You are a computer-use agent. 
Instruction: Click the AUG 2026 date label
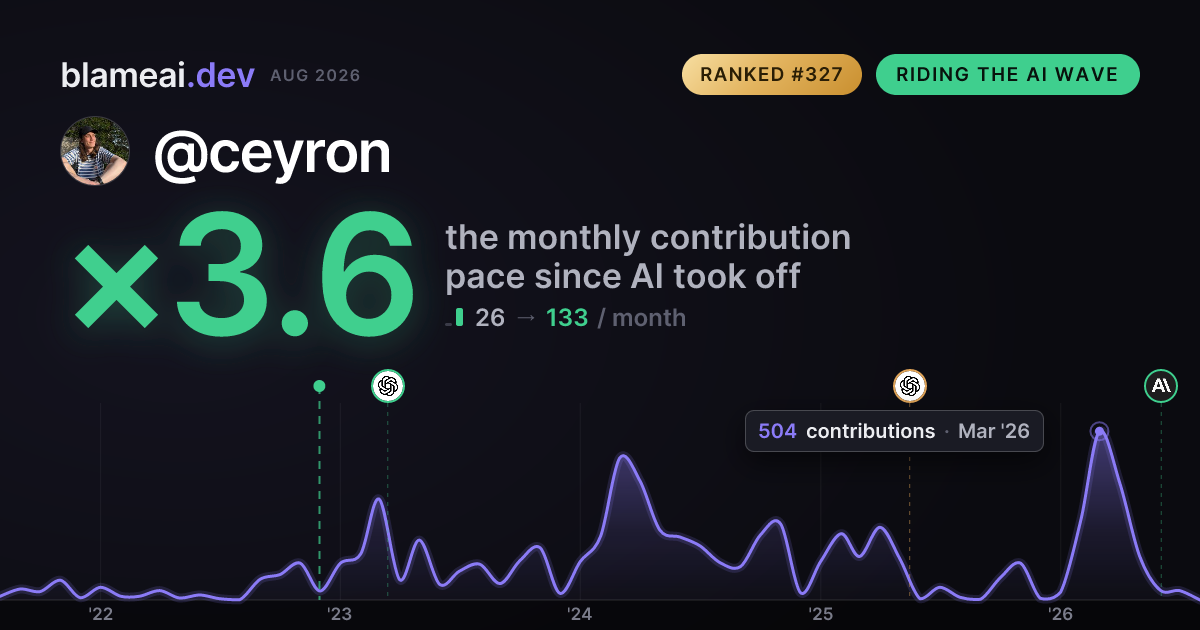point(315,76)
